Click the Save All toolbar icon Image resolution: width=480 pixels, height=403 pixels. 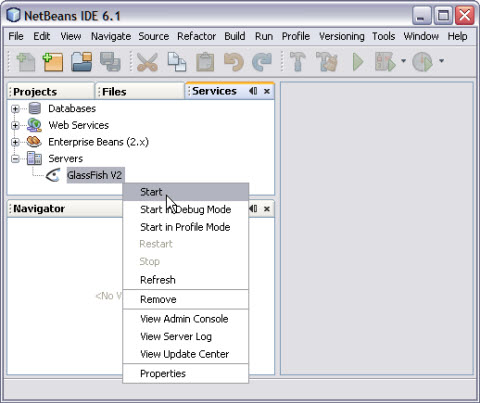110,62
